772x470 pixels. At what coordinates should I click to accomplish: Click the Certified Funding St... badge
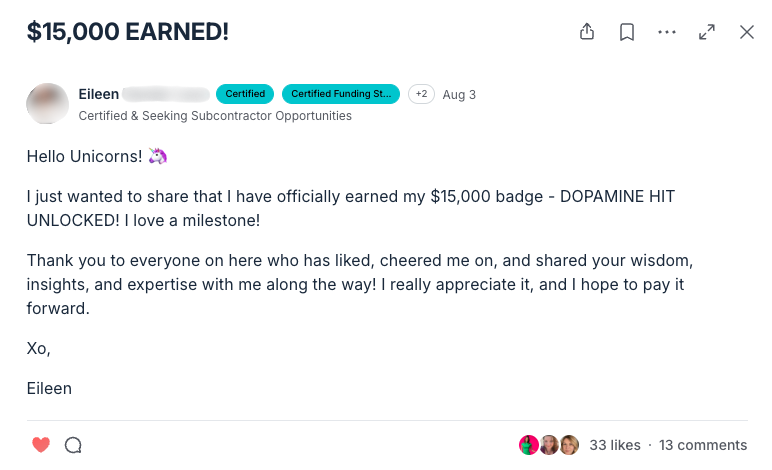(x=341, y=94)
